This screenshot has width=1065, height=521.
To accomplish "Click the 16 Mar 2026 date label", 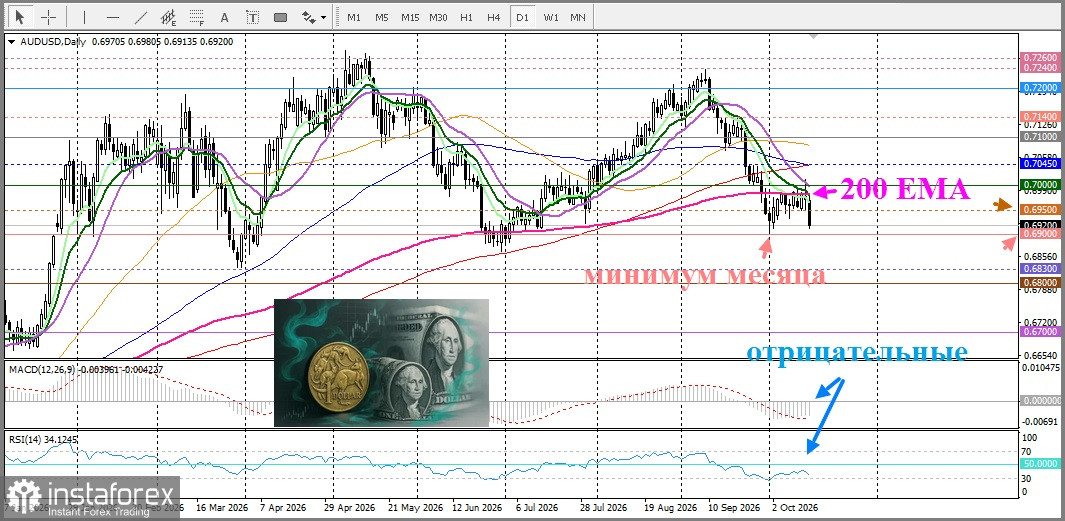I will click(221, 507).
